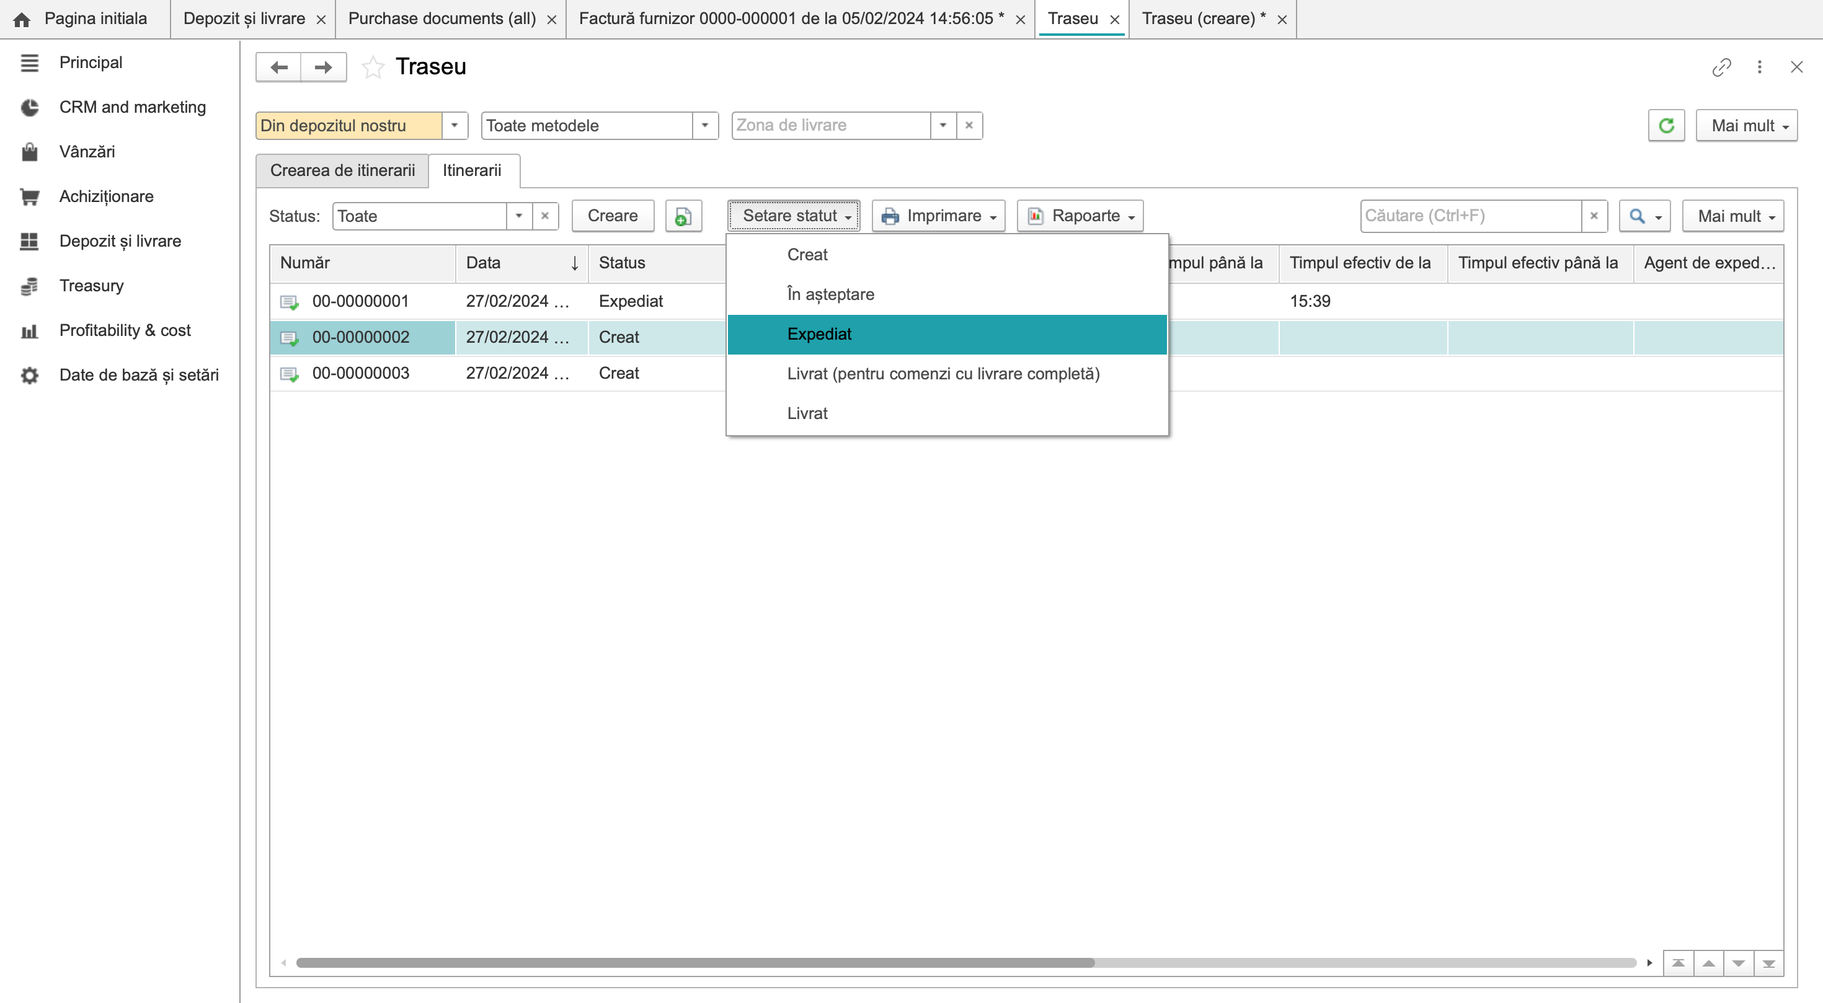Open the top Mai mult menu beside refresh
This screenshot has height=1003, width=1823.
click(1746, 126)
